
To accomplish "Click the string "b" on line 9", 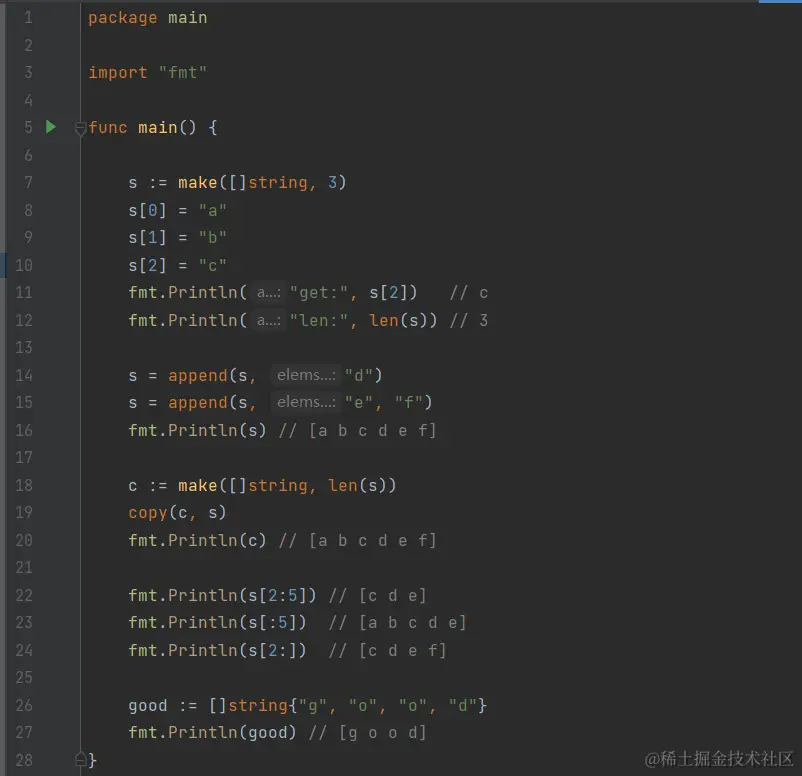I will [212, 237].
